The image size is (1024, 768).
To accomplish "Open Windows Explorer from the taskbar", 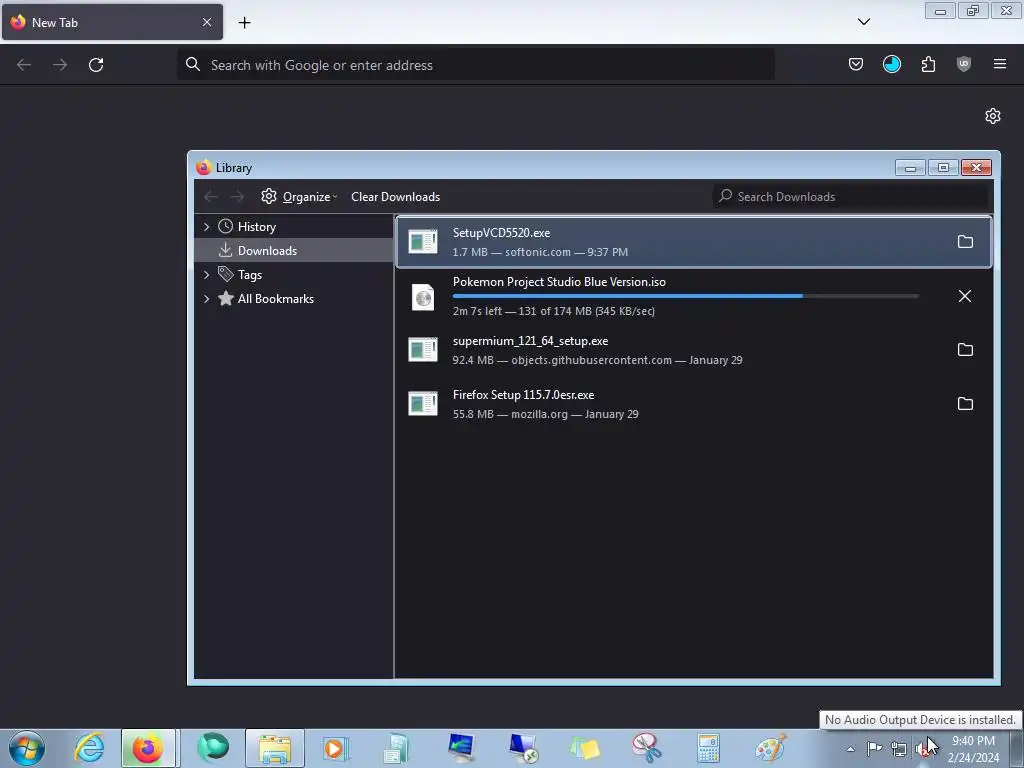I will 275,748.
